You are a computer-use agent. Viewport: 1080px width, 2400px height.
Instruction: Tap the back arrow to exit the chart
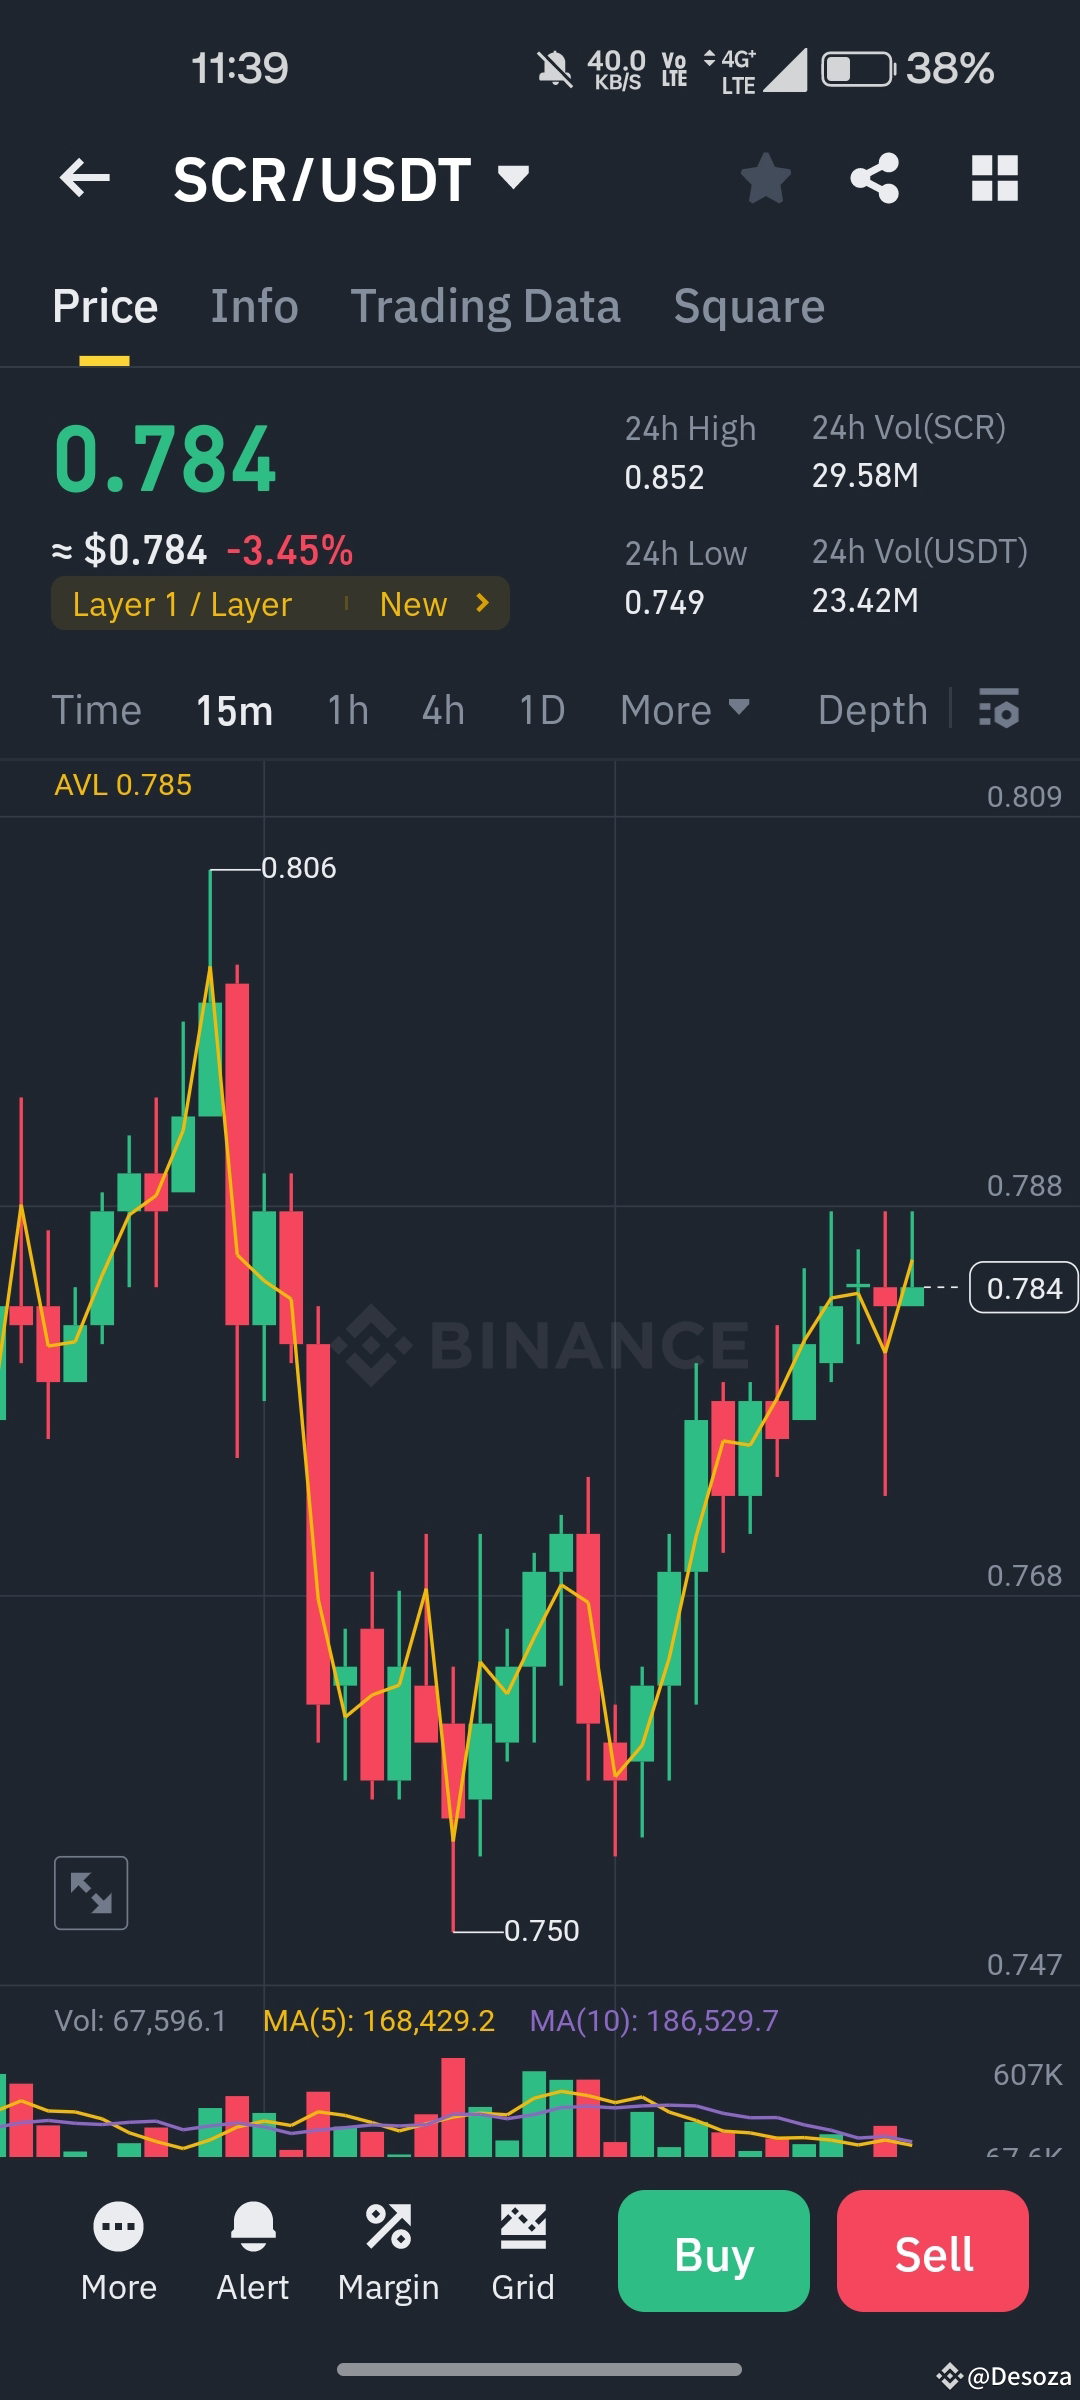click(83, 178)
